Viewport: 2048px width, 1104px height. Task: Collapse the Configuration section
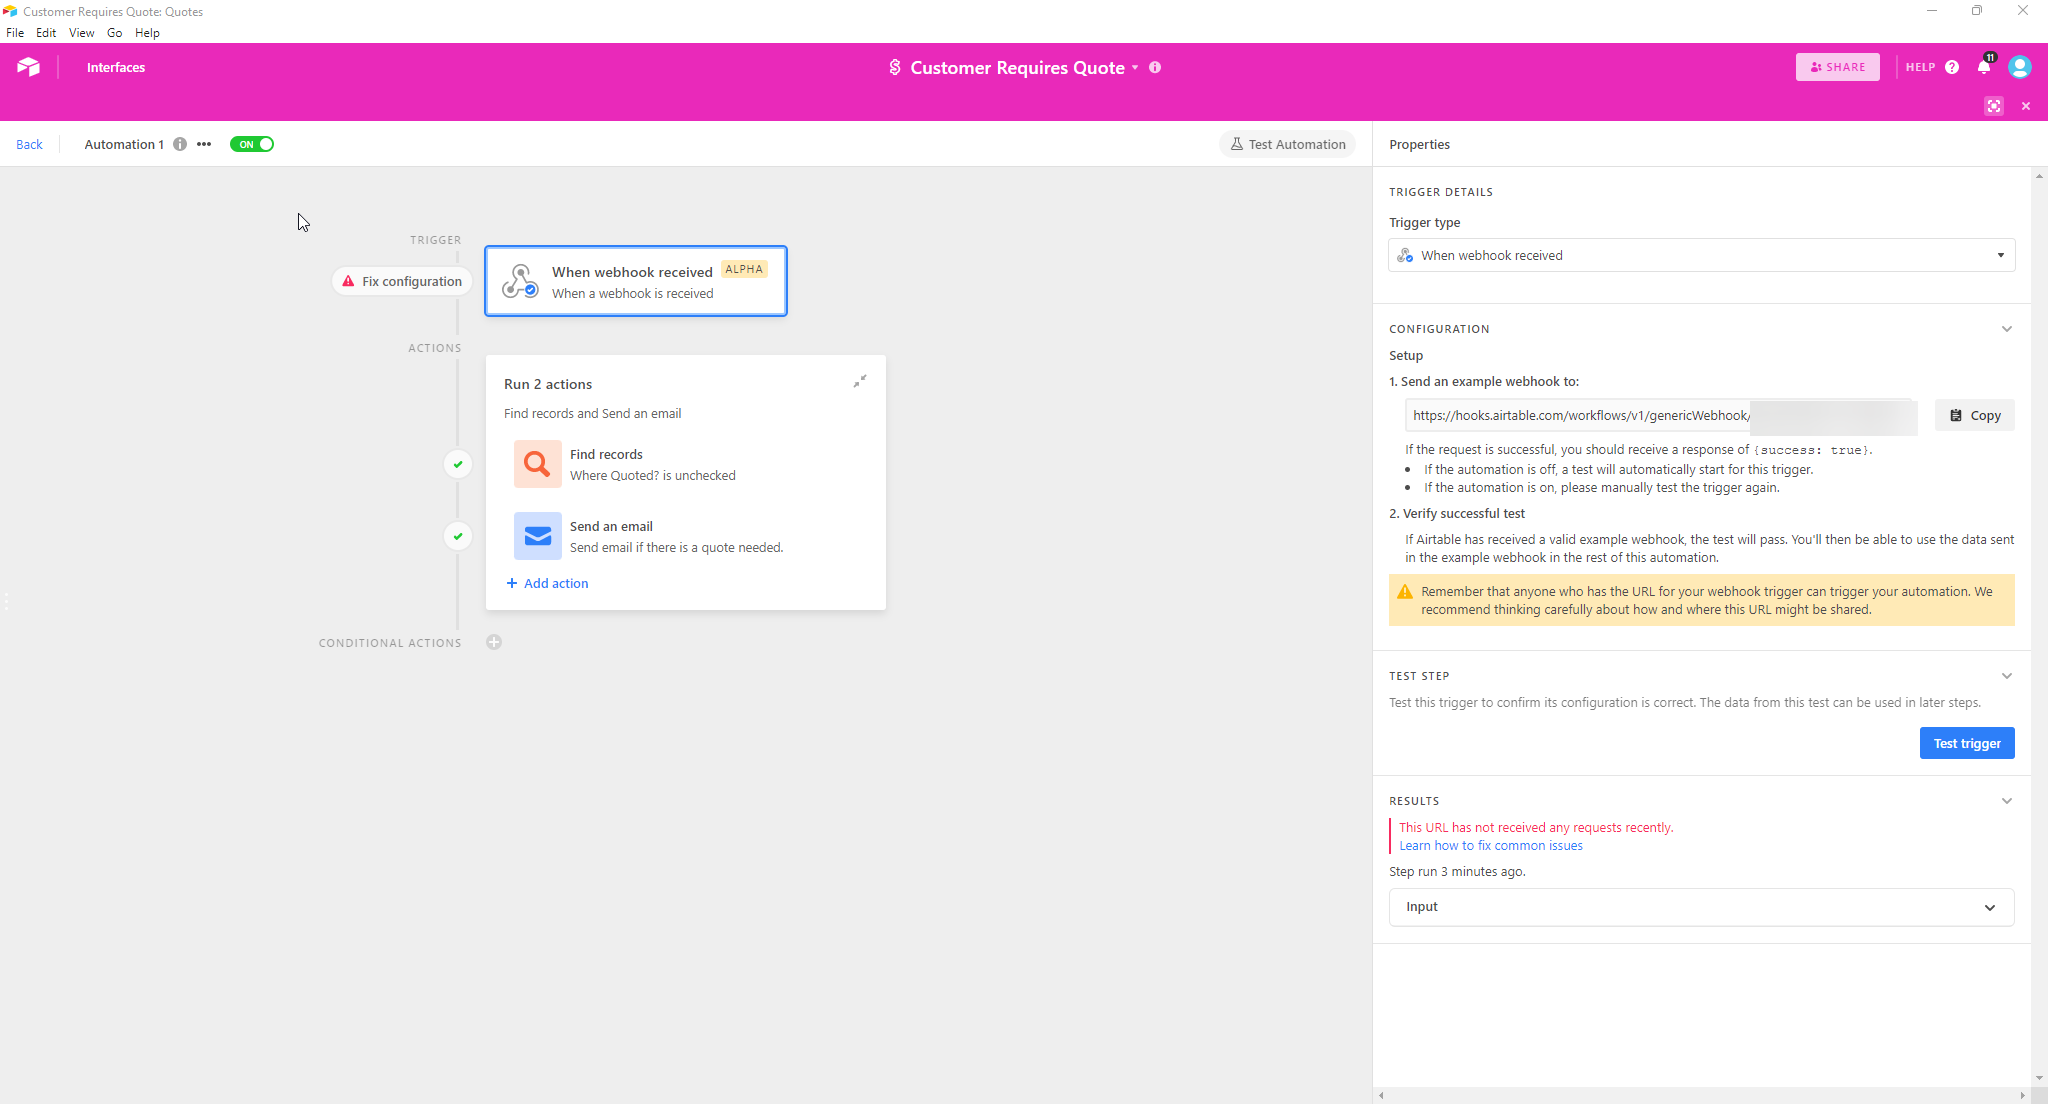(2007, 329)
